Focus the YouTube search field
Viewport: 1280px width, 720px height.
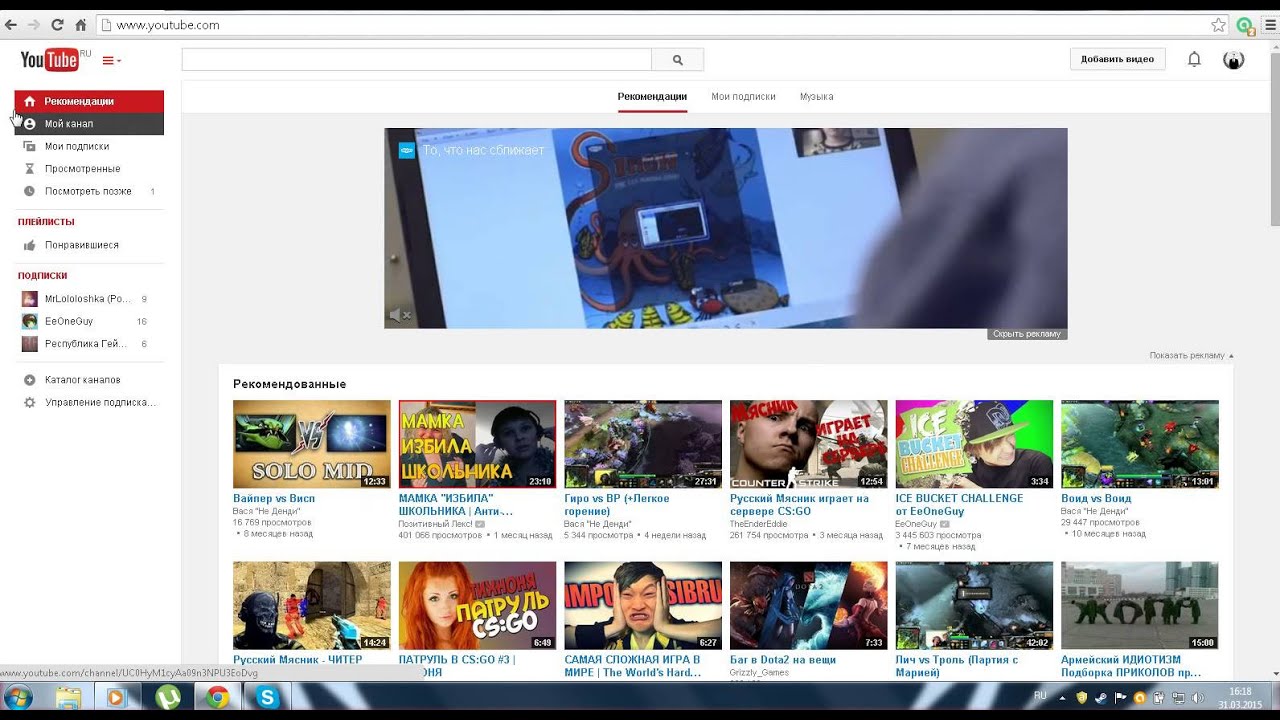tap(417, 60)
